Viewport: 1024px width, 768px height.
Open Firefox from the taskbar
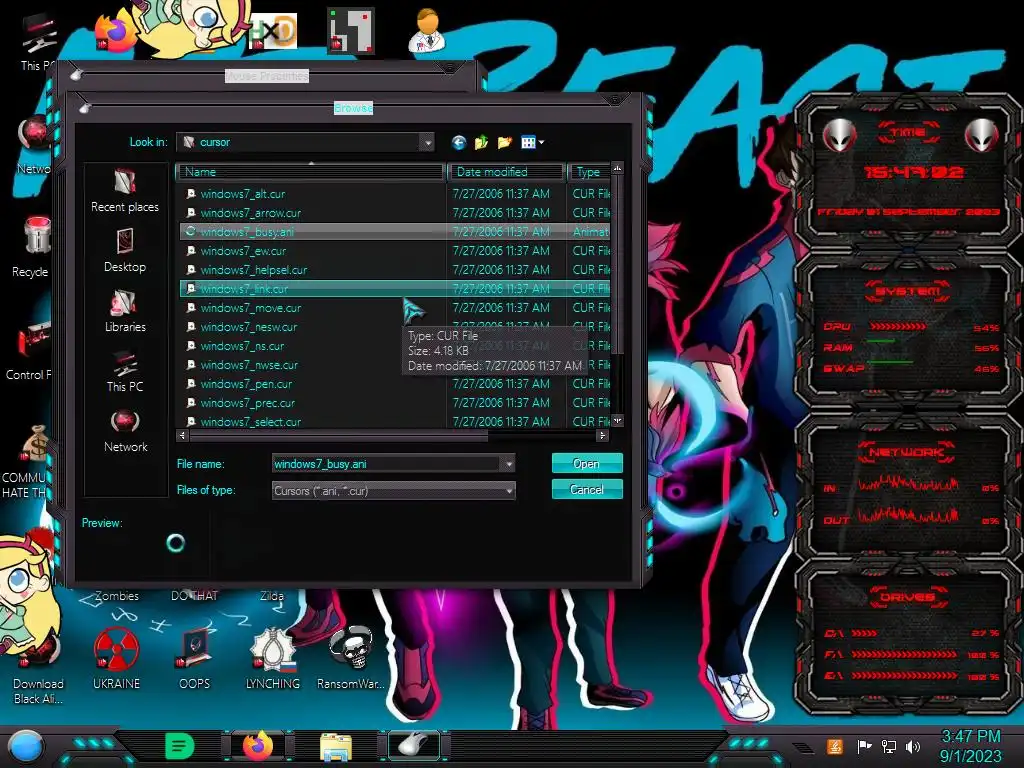[x=258, y=746]
